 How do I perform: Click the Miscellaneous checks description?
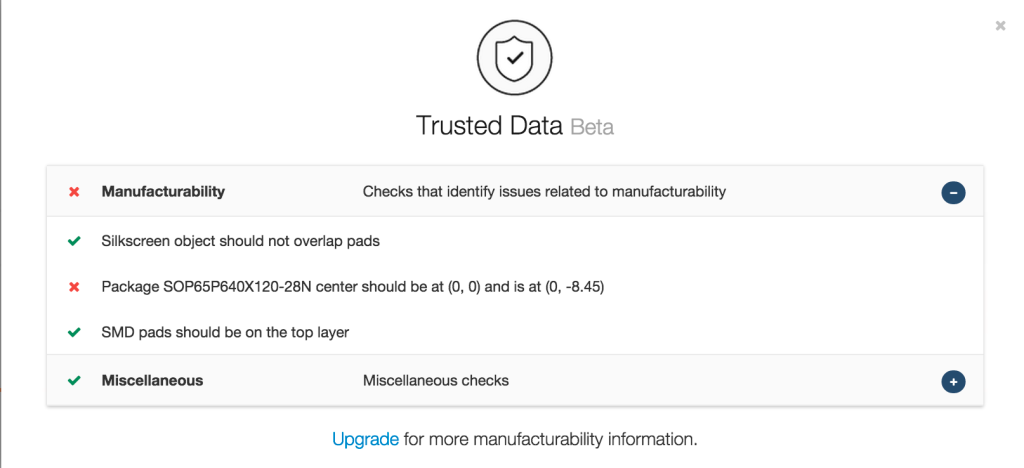coord(436,380)
